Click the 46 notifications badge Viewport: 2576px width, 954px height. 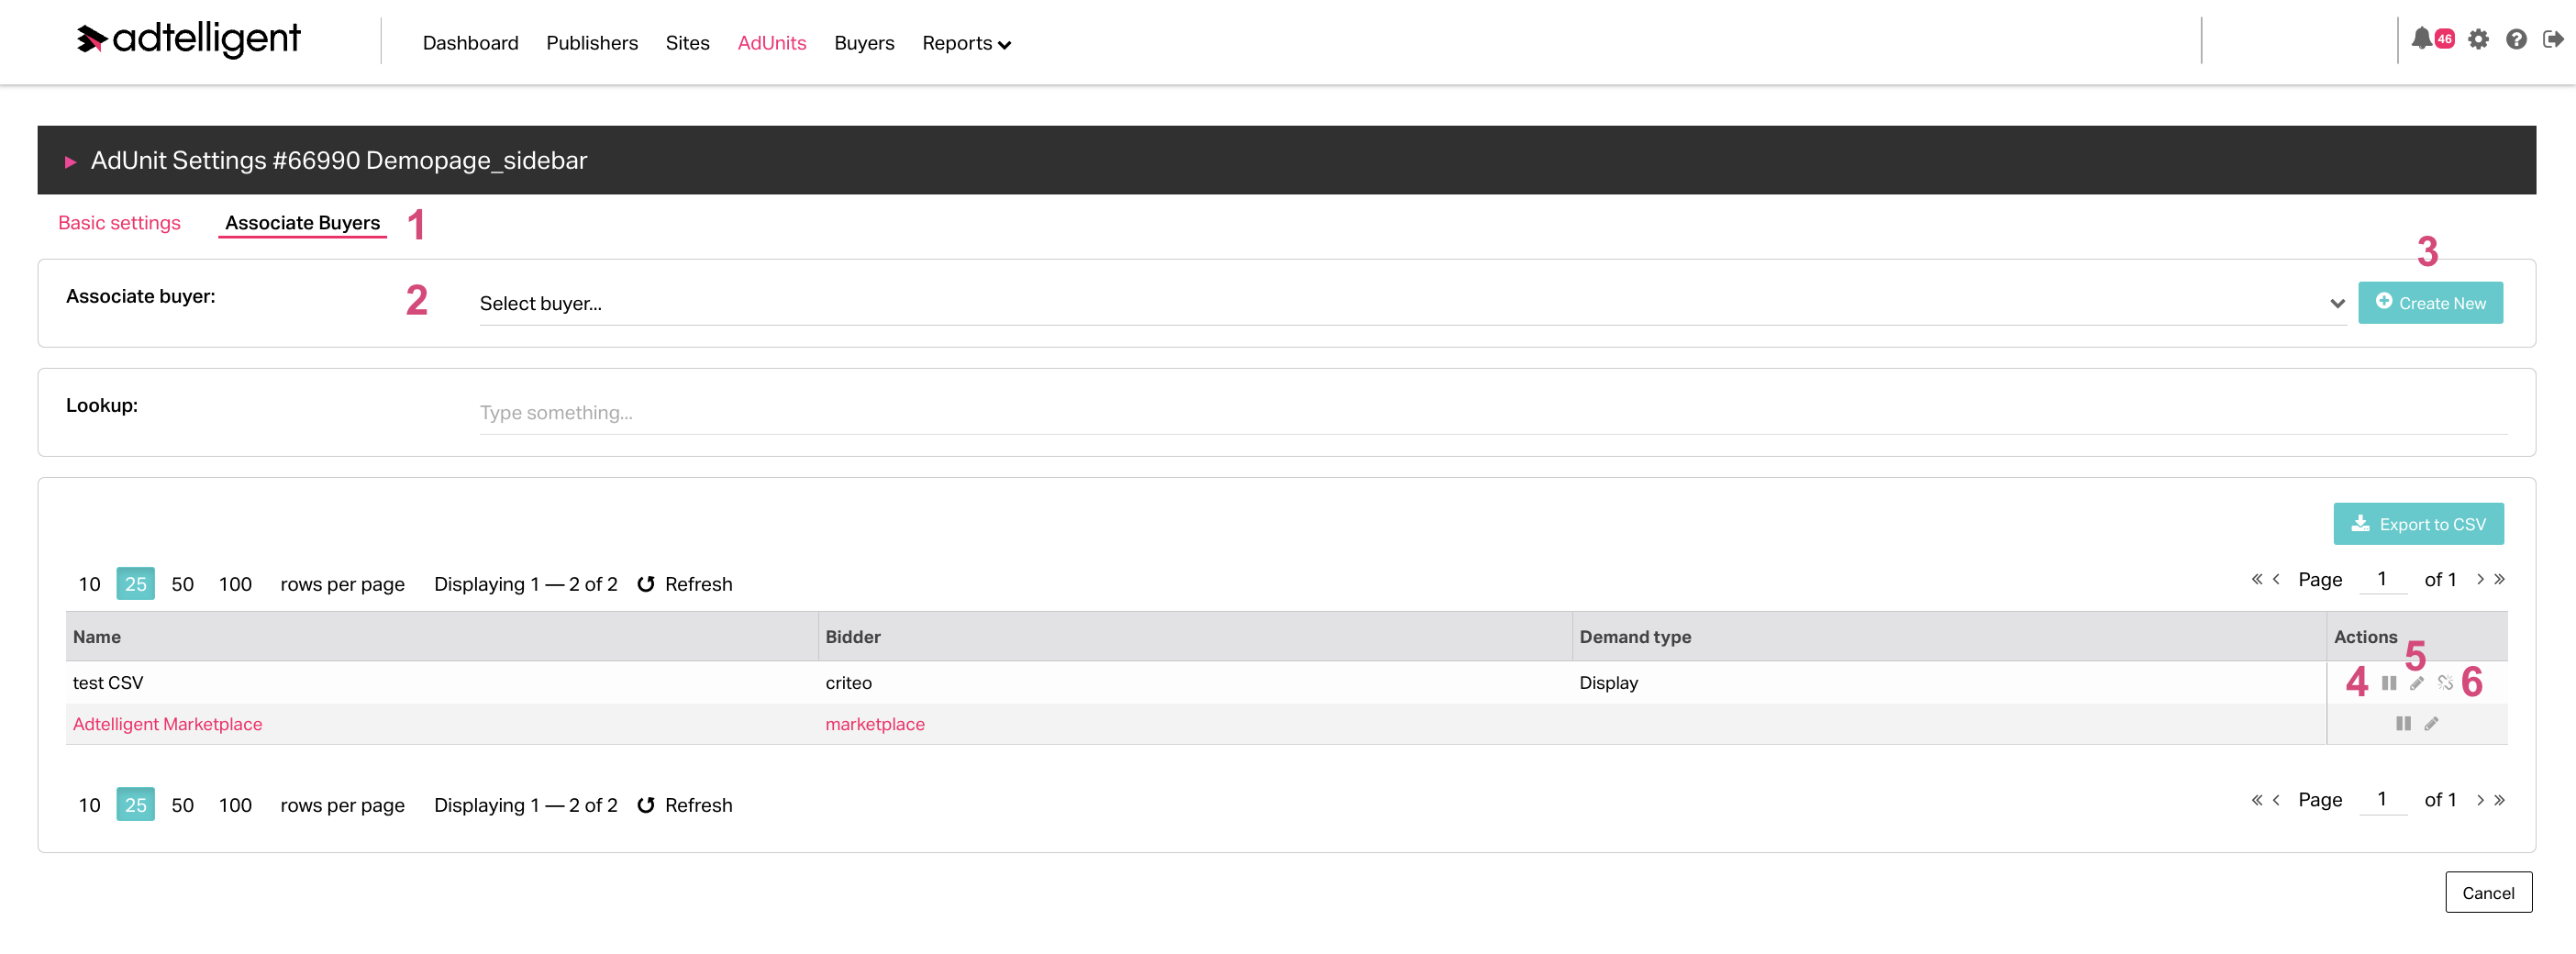(2445, 39)
